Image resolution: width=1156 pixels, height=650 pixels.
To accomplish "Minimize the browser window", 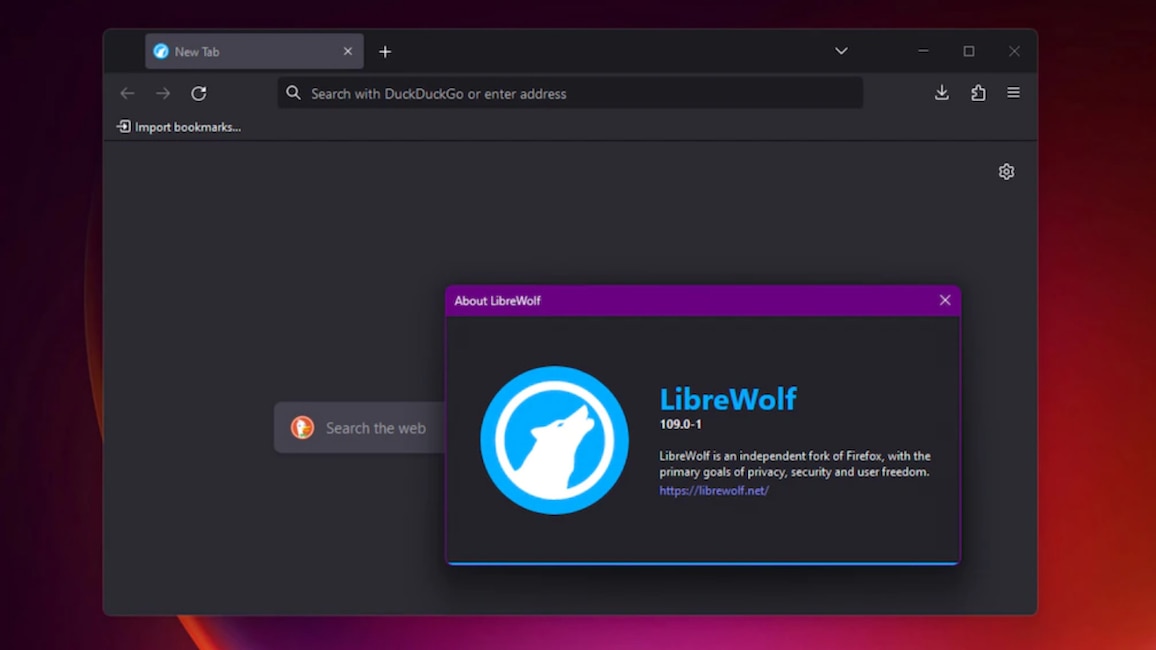I will point(923,51).
